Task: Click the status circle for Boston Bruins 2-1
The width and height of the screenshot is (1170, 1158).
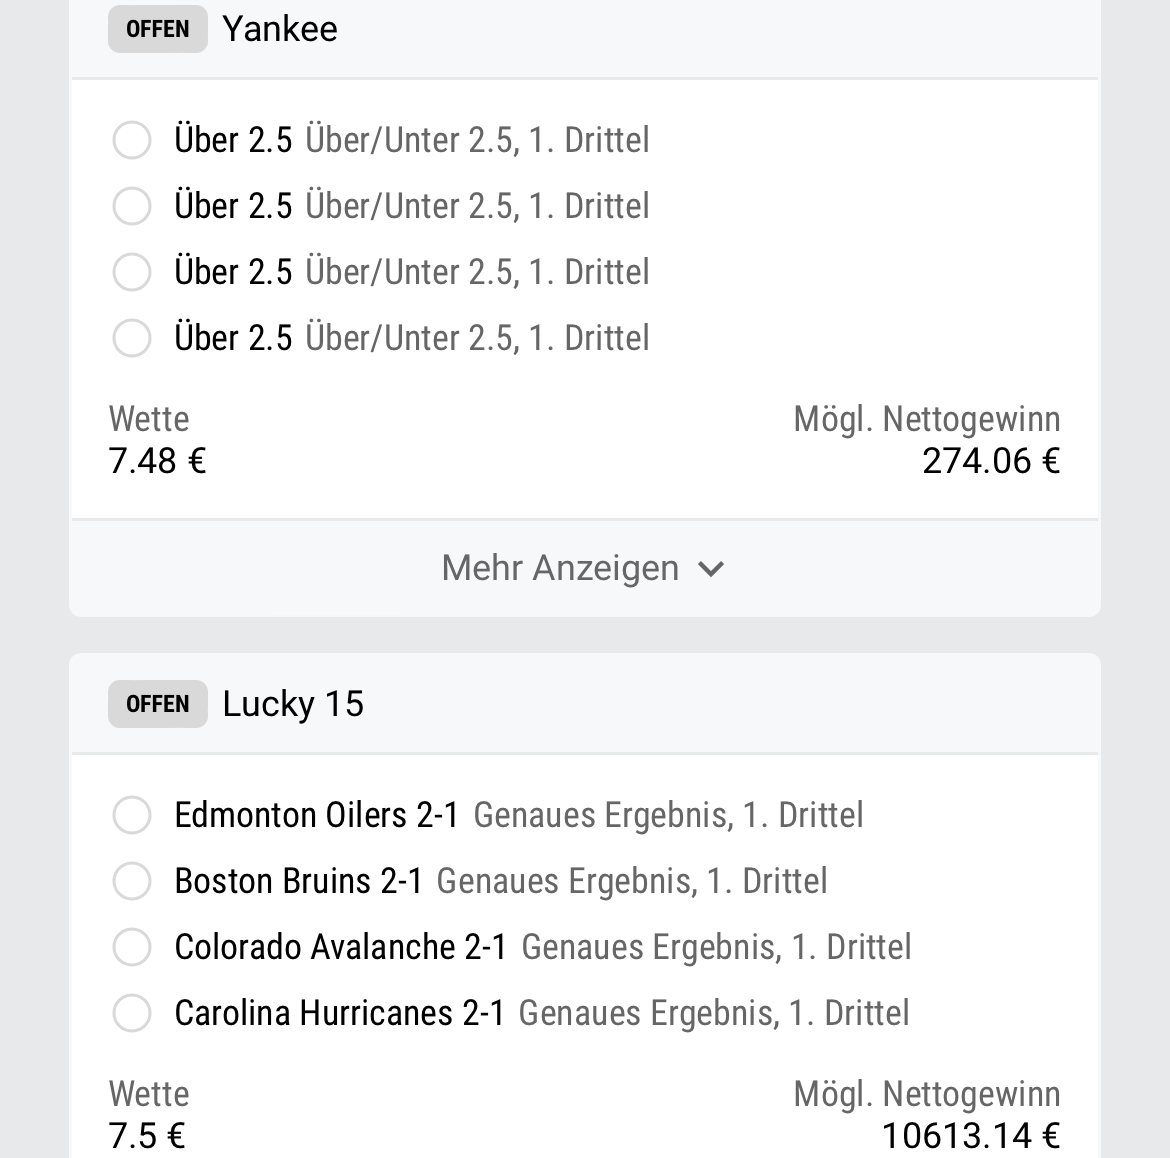Action: pos(132,881)
